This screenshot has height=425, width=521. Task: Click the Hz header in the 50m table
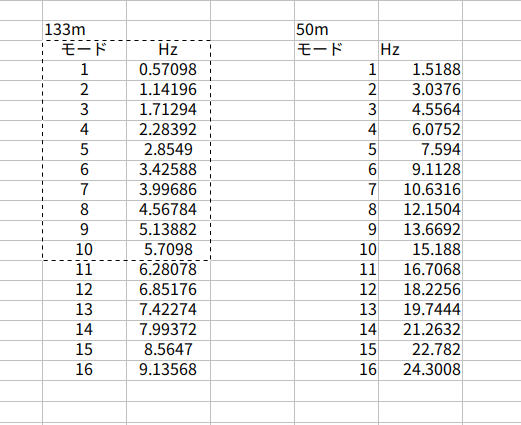[x=421, y=50]
